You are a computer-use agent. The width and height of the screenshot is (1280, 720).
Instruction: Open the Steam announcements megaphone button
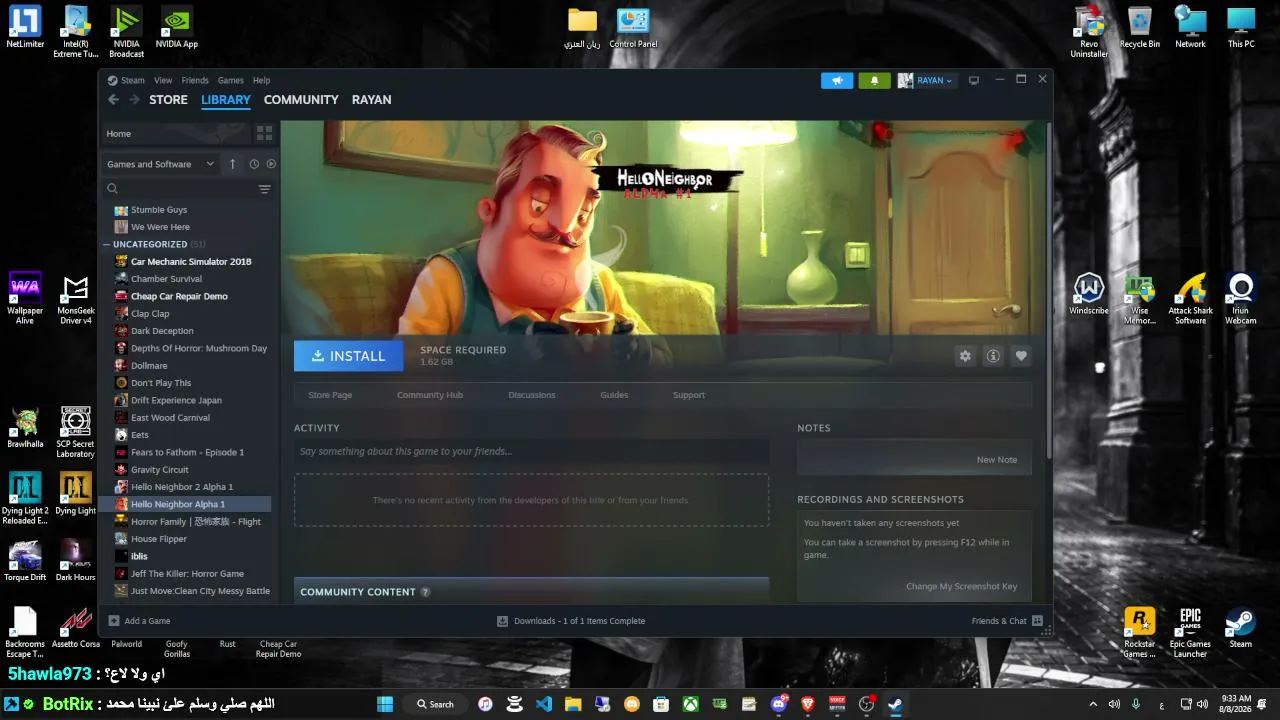click(x=837, y=81)
